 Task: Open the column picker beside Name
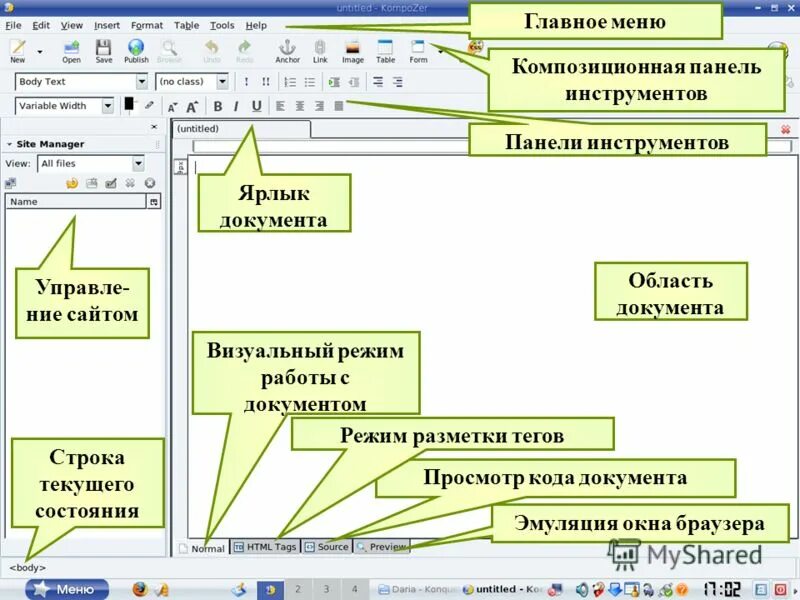coord(154,202)
